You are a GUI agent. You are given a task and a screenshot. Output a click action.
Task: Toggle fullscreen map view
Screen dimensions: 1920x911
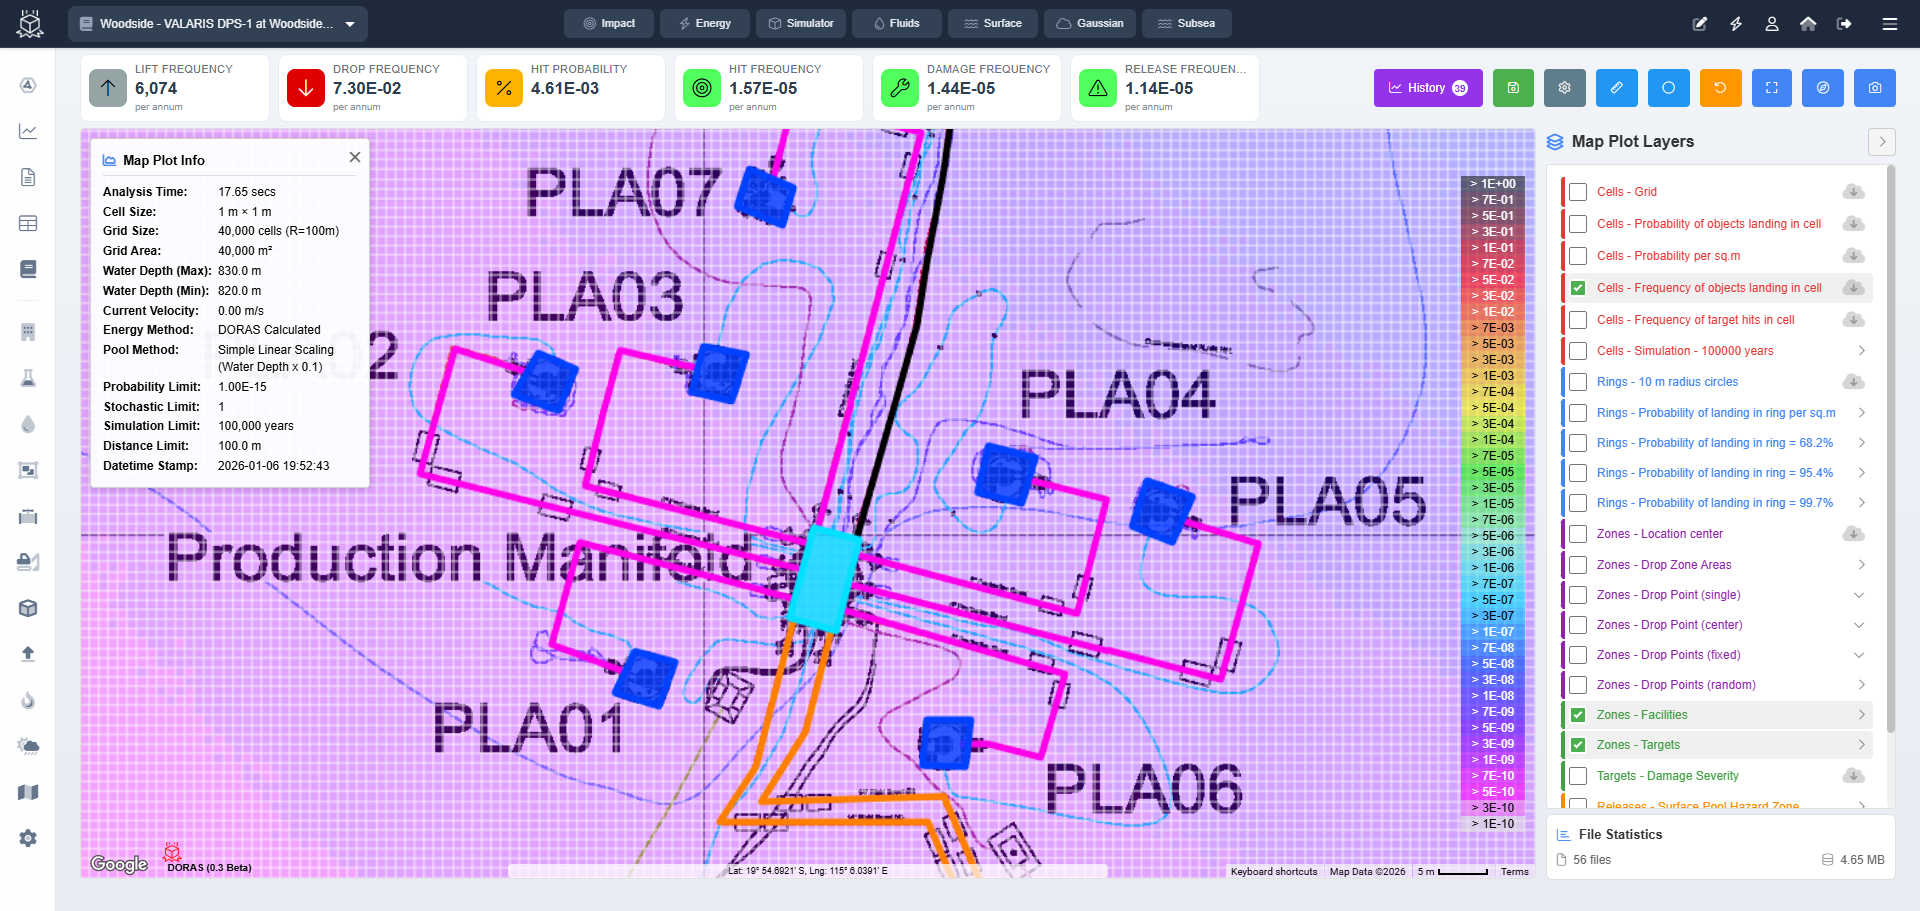click(x=1772, y=88)
